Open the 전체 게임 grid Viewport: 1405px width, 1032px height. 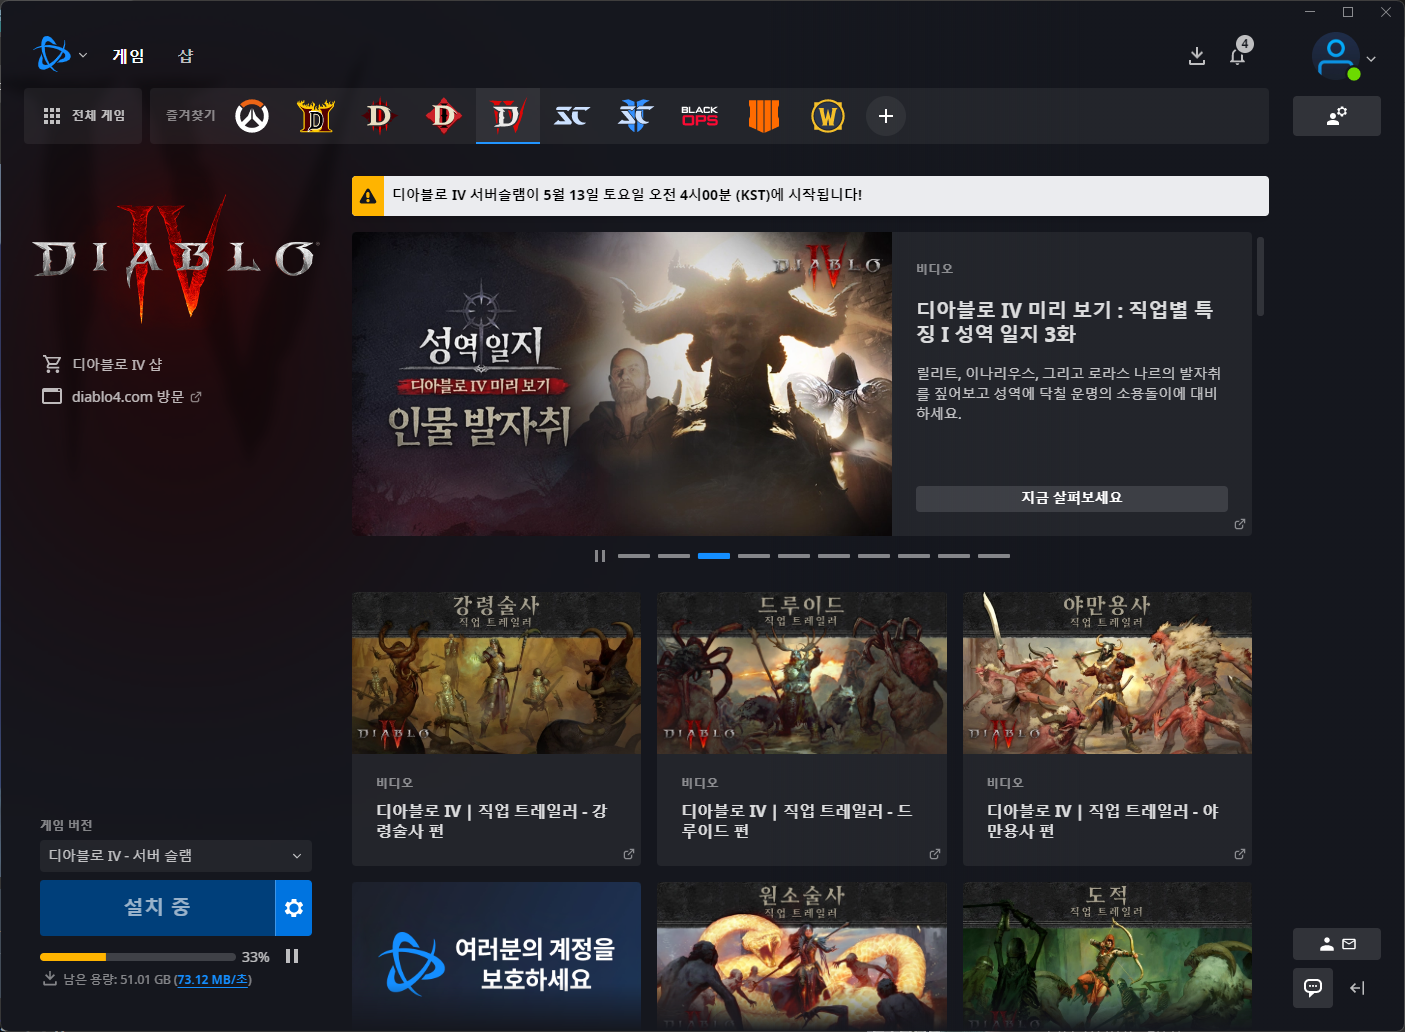pos(83,116)
